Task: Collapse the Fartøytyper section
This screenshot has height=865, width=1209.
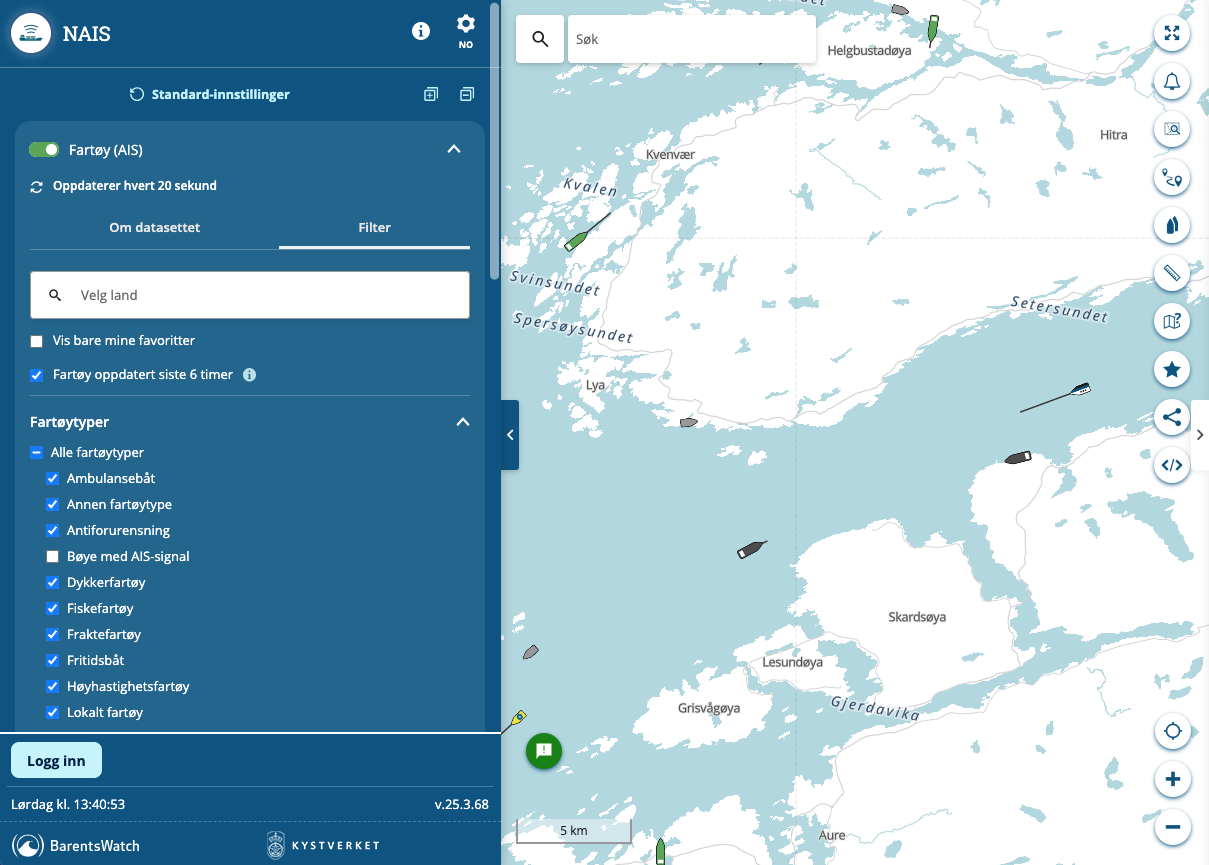Action: (x=462, y=422)
